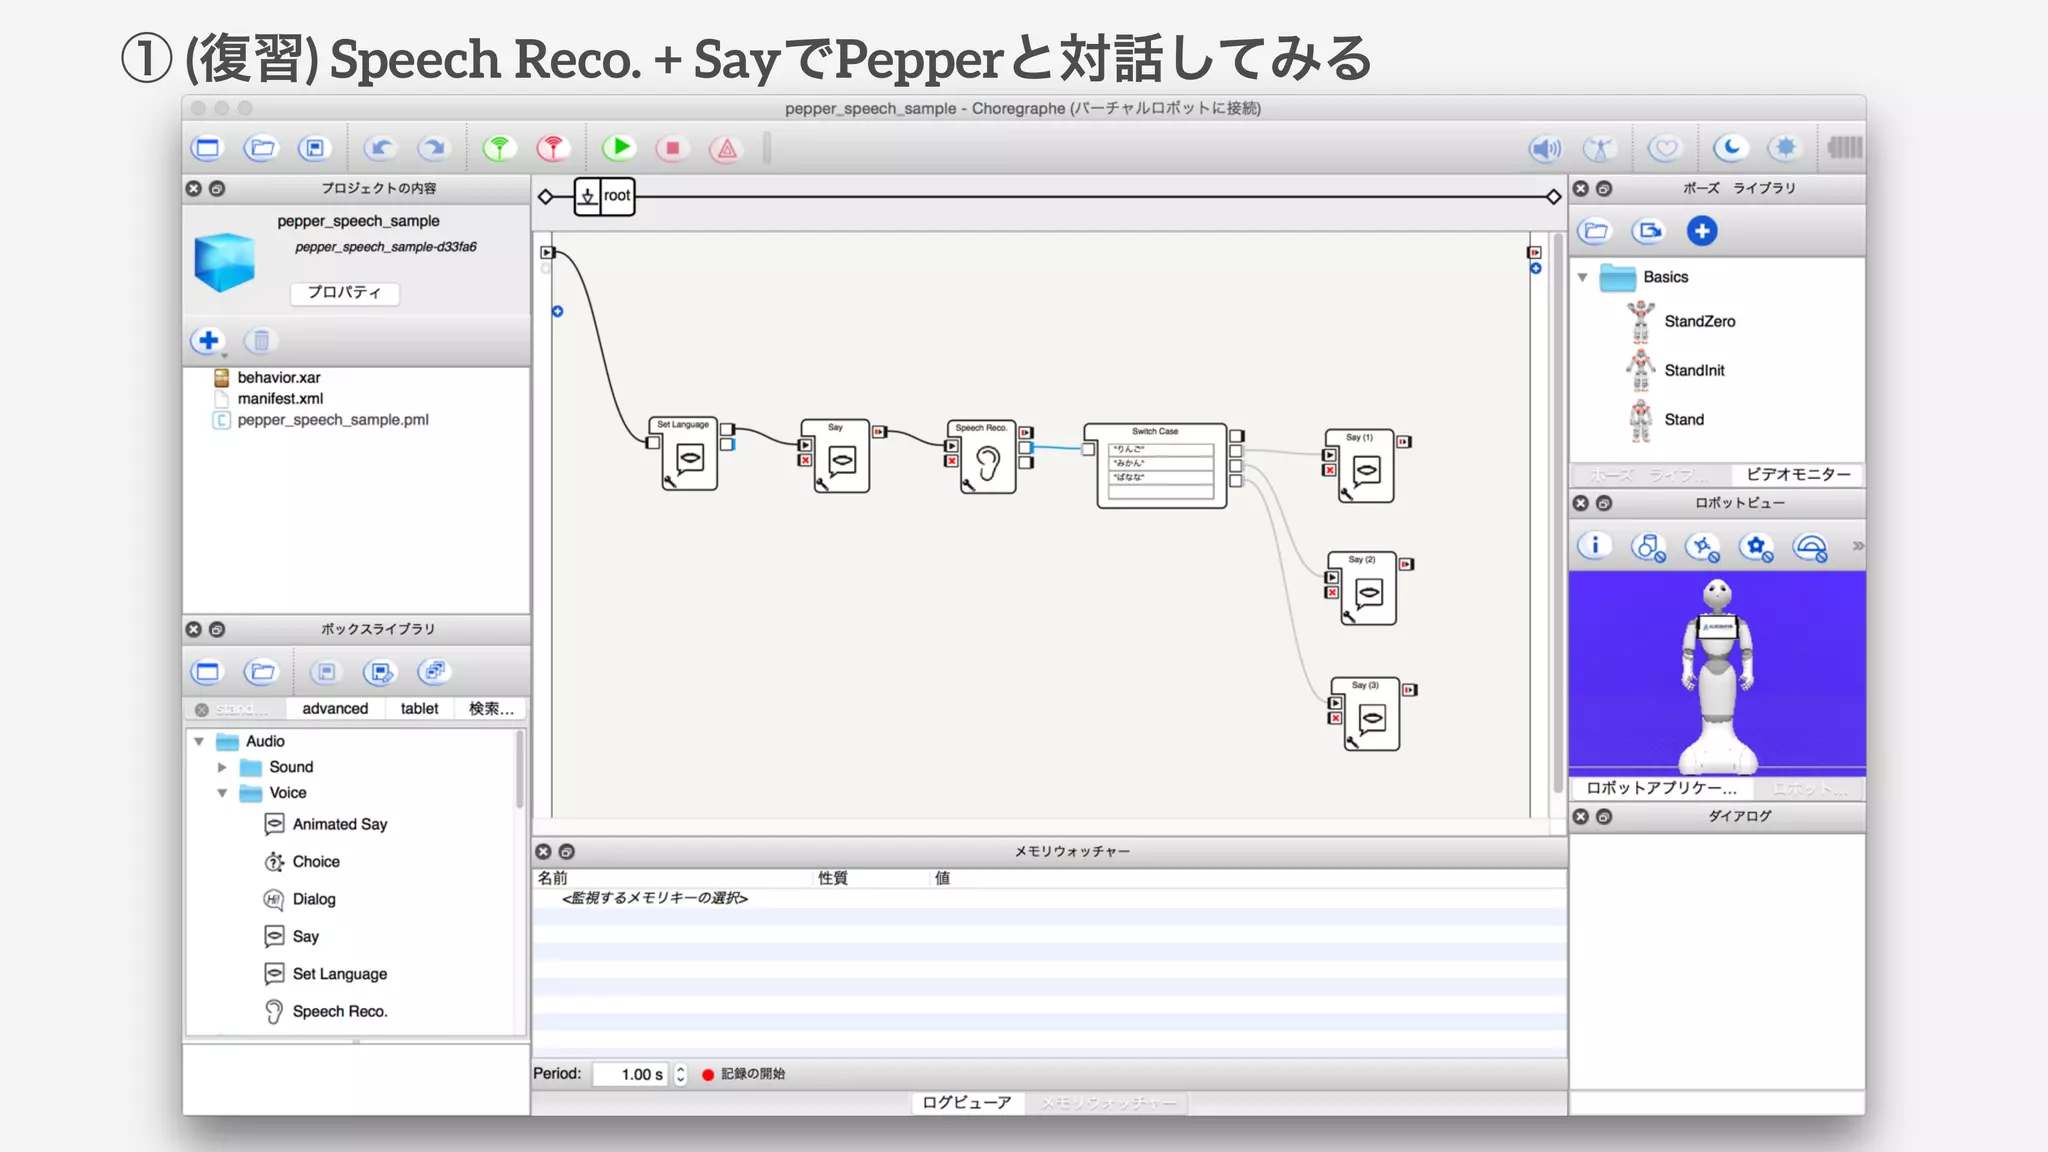
Task: Expand robot view toolbar overflow arrows
Action: click(1857, 546)
